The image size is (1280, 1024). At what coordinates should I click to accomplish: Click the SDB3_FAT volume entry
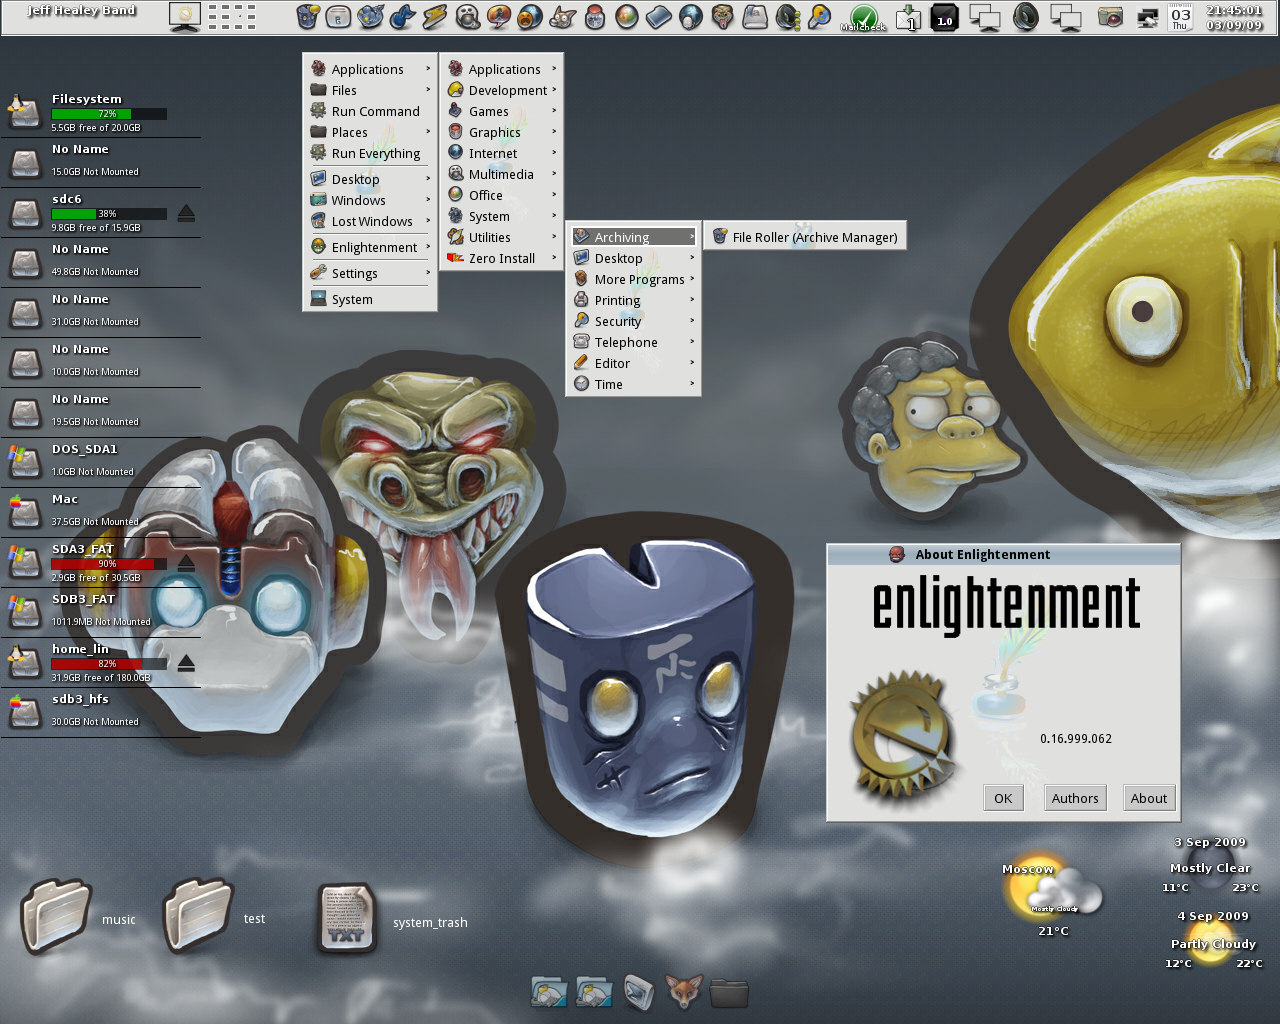click(x=100, y=612)
